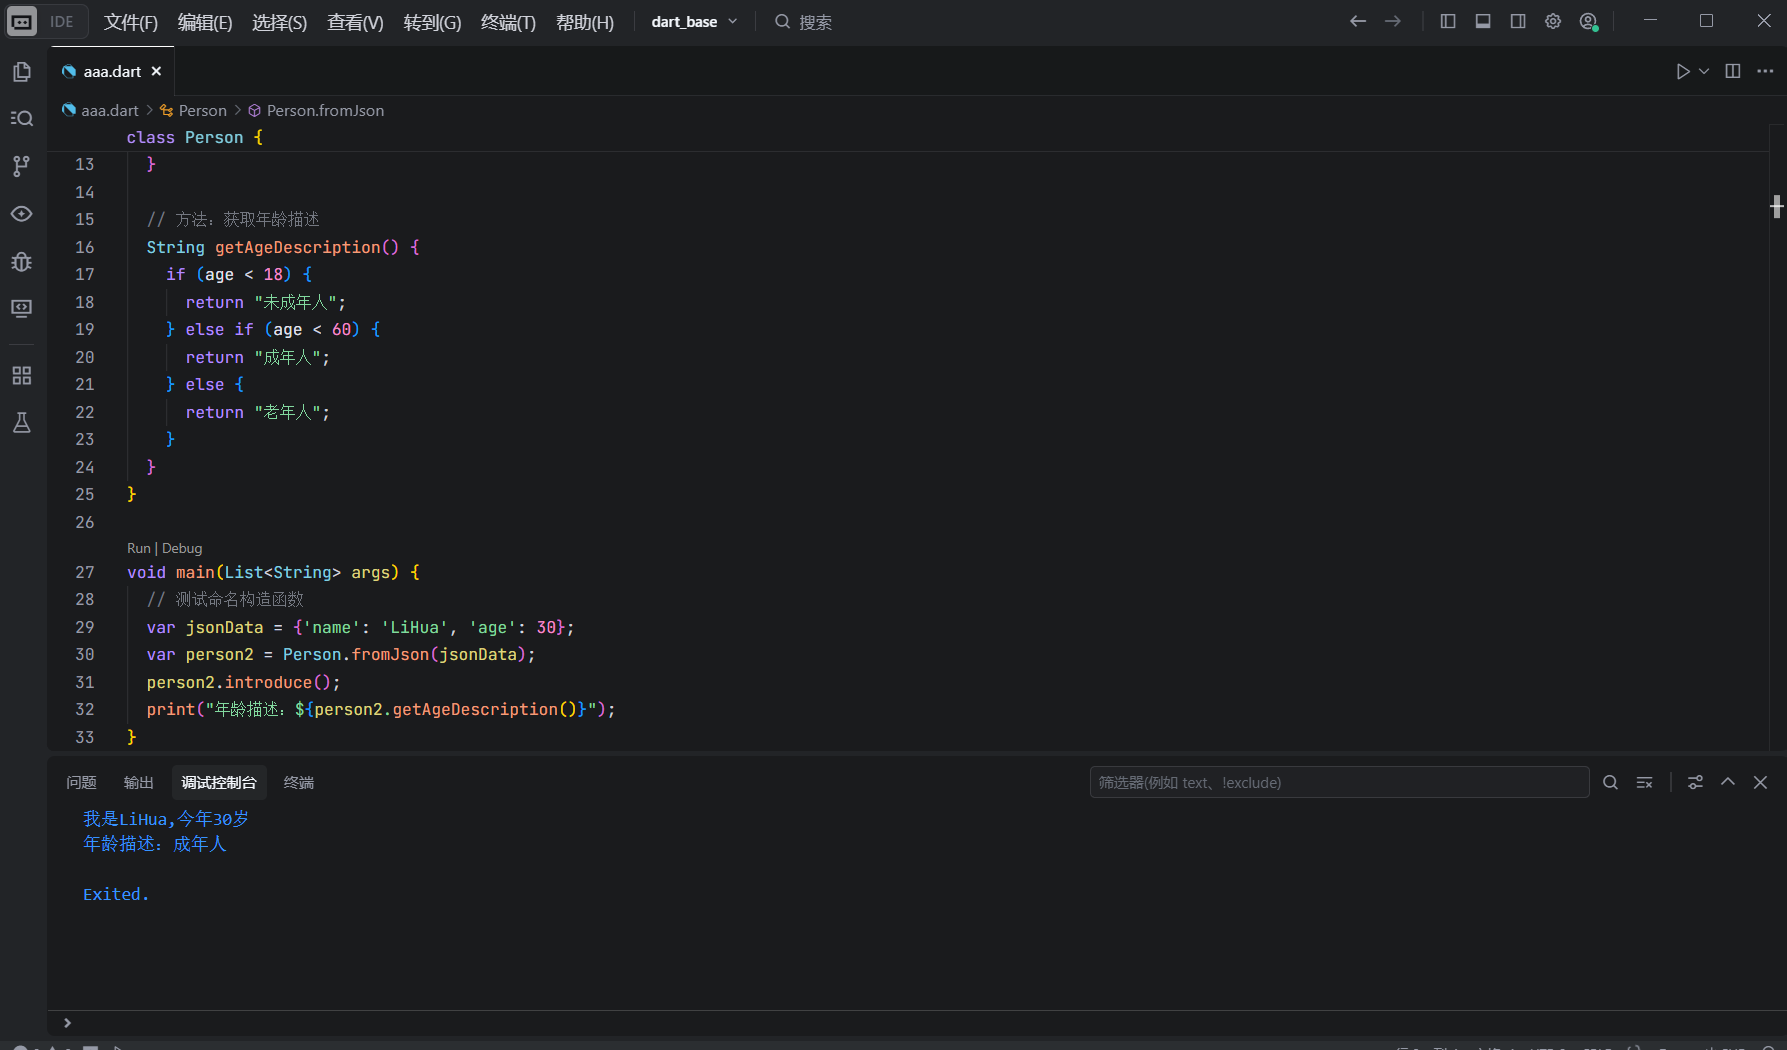The image size is (1787, 1050).
Task: Open settings gear in title bar
Action: tap(1553, 21)
